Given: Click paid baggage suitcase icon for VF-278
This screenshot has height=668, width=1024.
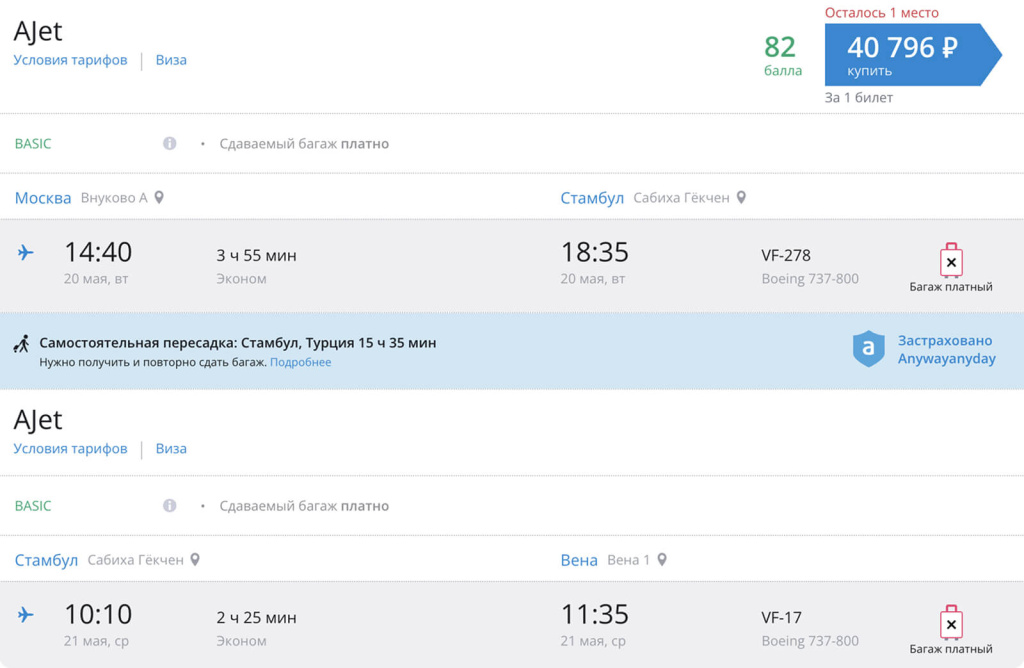Looking at the screenshot, I should [x=952, y=261].
